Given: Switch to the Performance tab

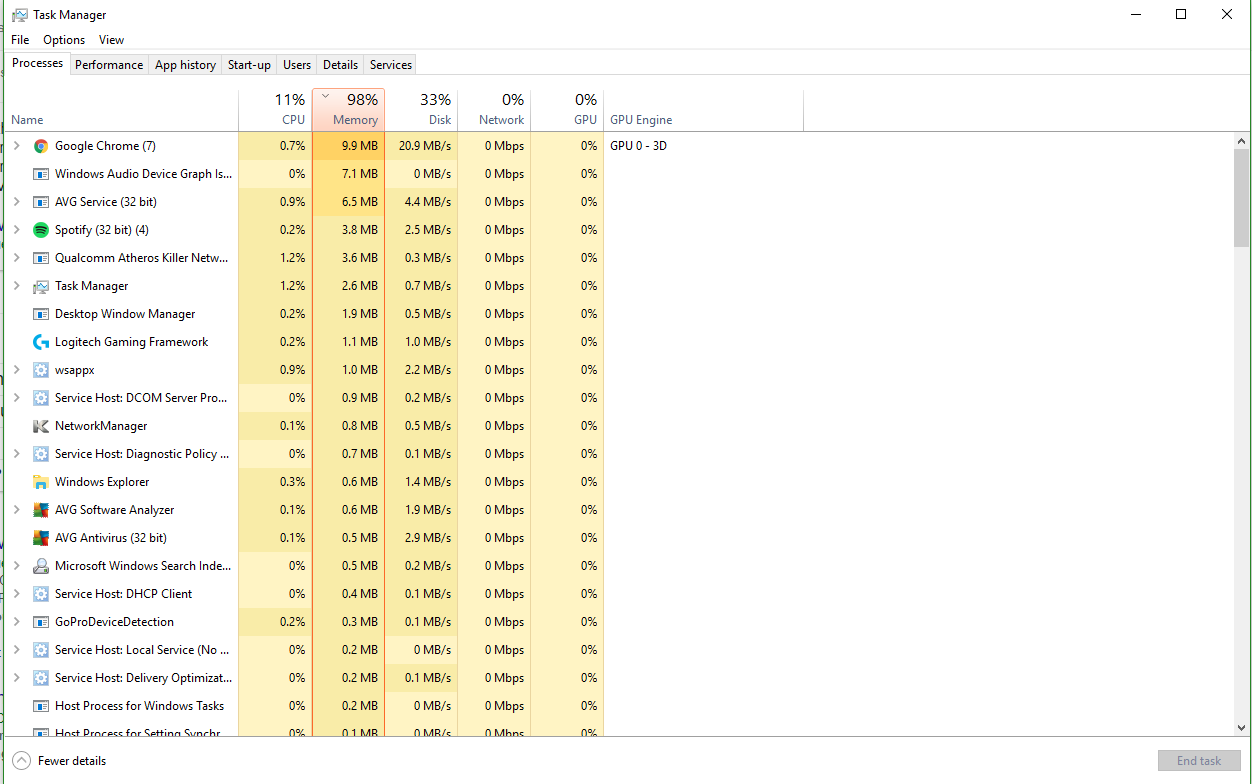Looking at the screenshot, I should [x=109, y=65].
